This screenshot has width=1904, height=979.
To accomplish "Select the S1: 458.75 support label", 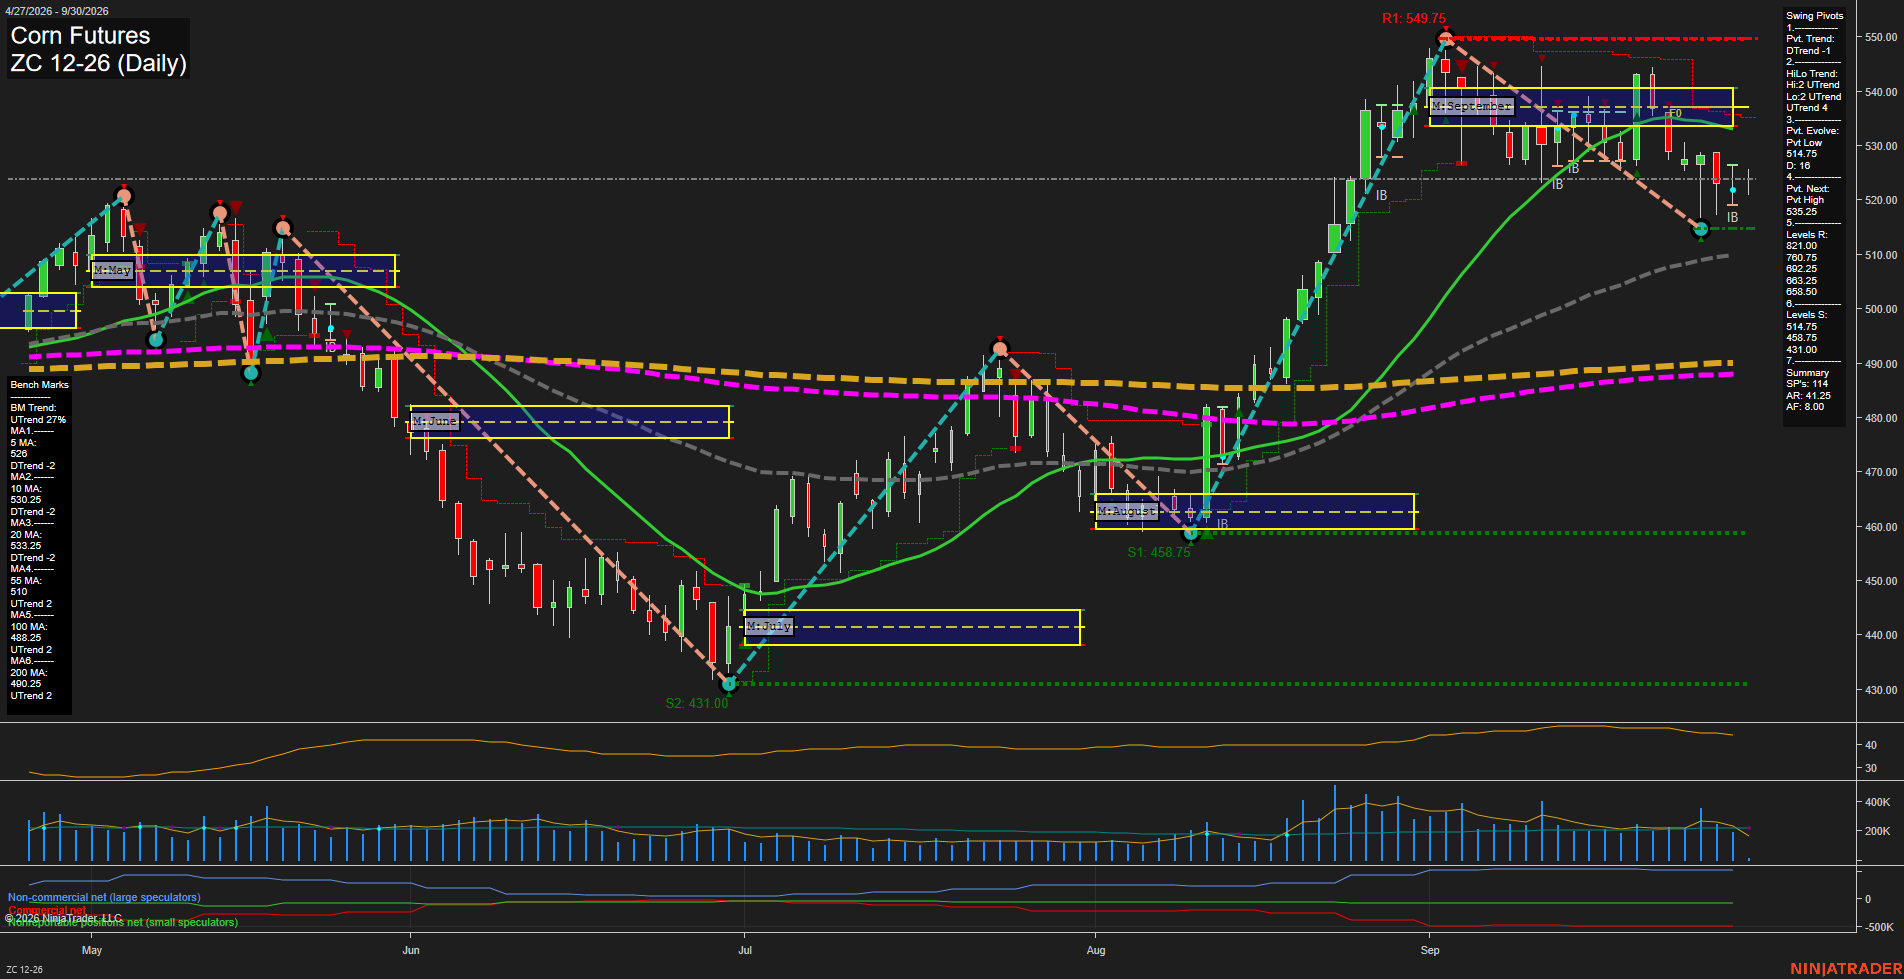I will [x=1159, y=553].
